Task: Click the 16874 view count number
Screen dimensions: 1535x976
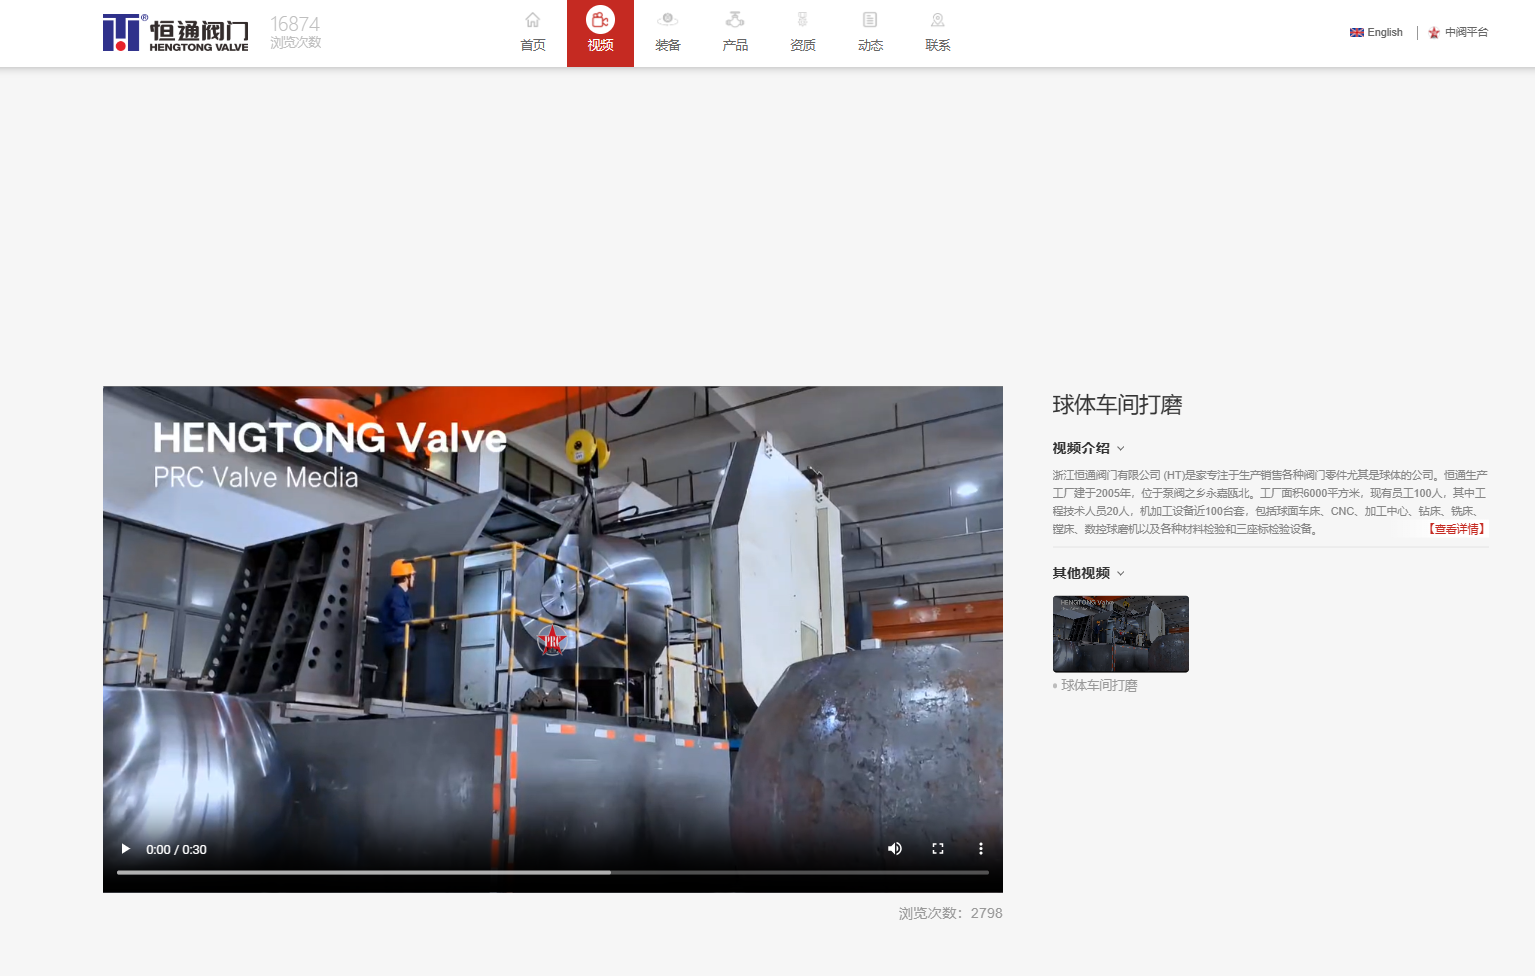Action: [295, 24]
